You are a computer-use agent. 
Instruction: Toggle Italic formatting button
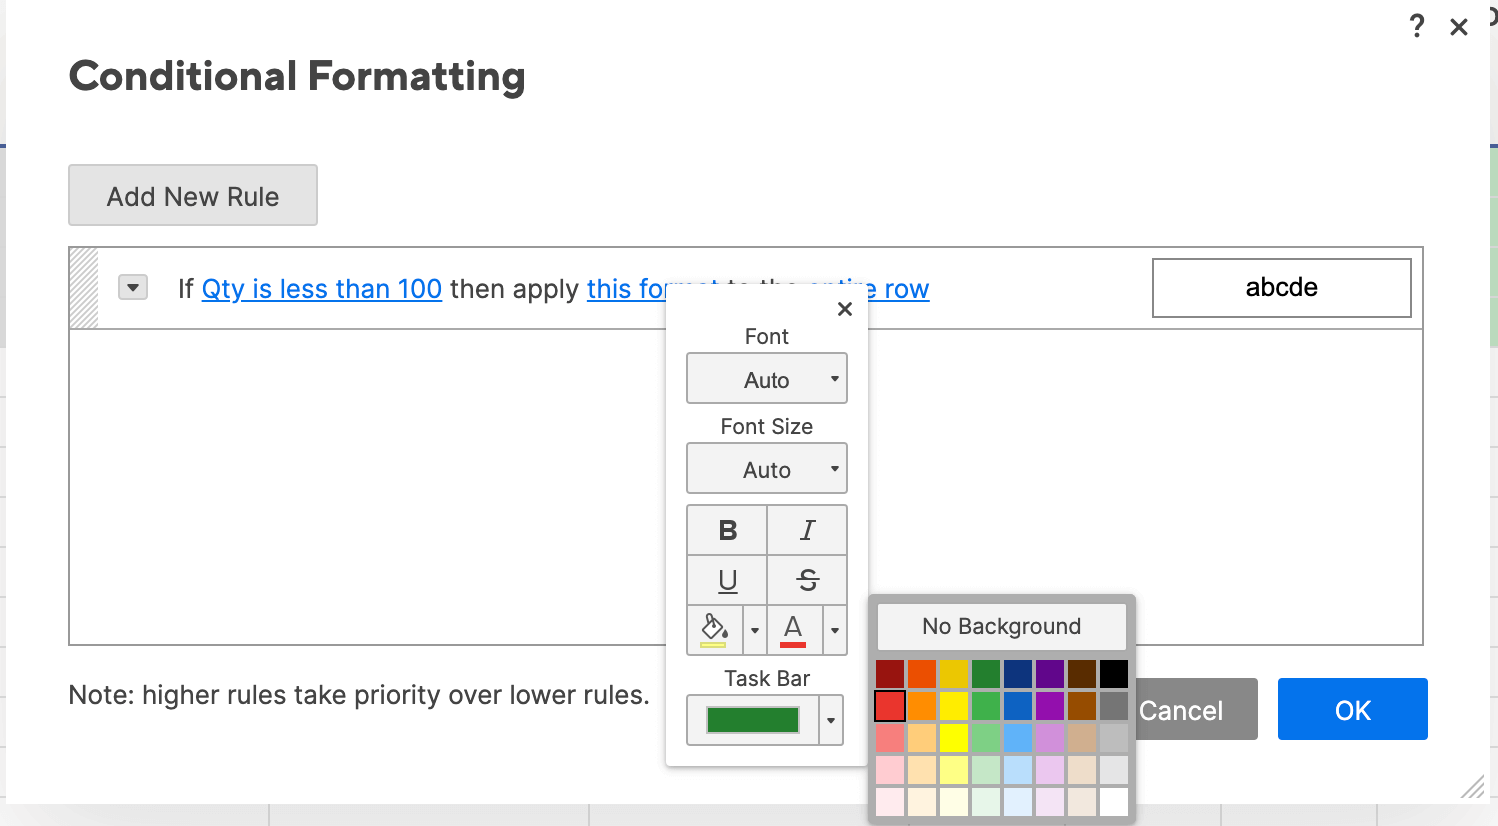tap(807, 530)
